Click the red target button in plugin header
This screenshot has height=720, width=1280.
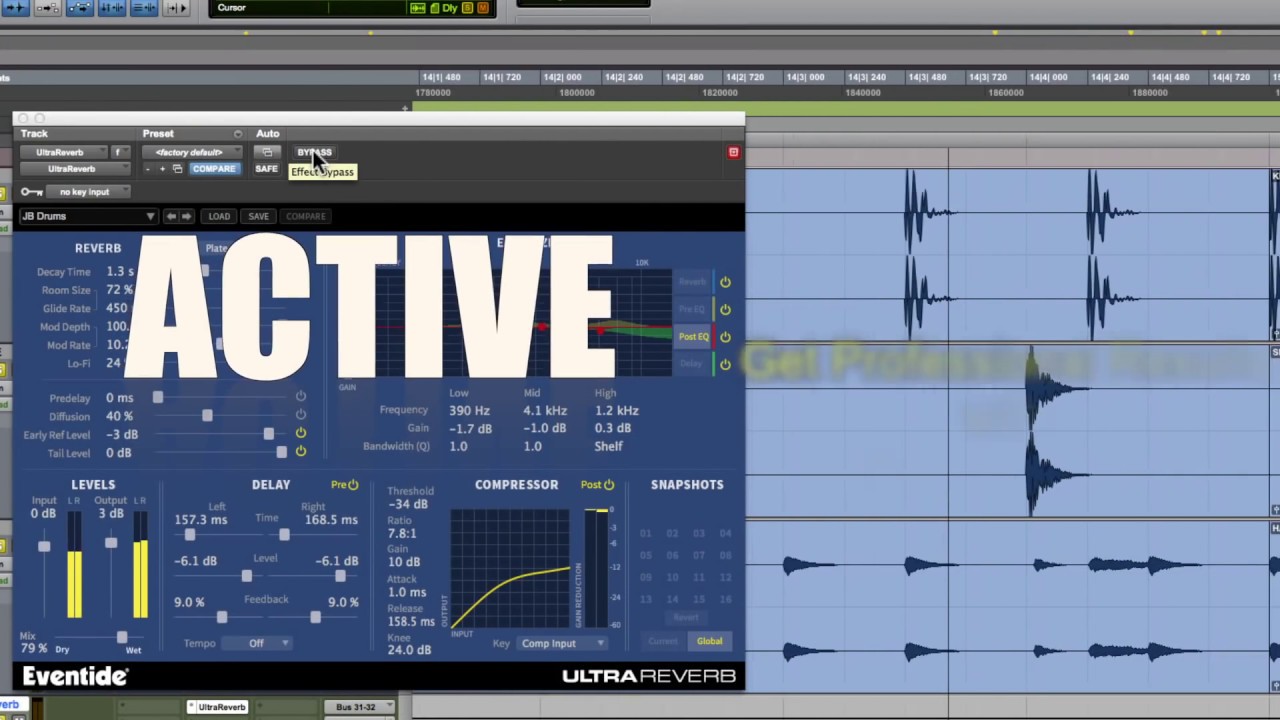pos(733,152)
